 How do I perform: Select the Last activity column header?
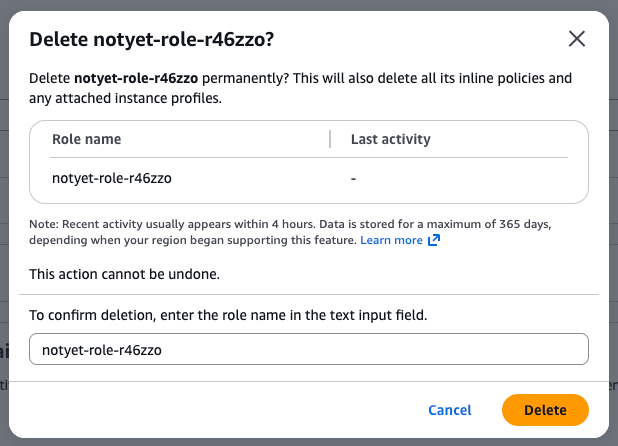[390, 140]
